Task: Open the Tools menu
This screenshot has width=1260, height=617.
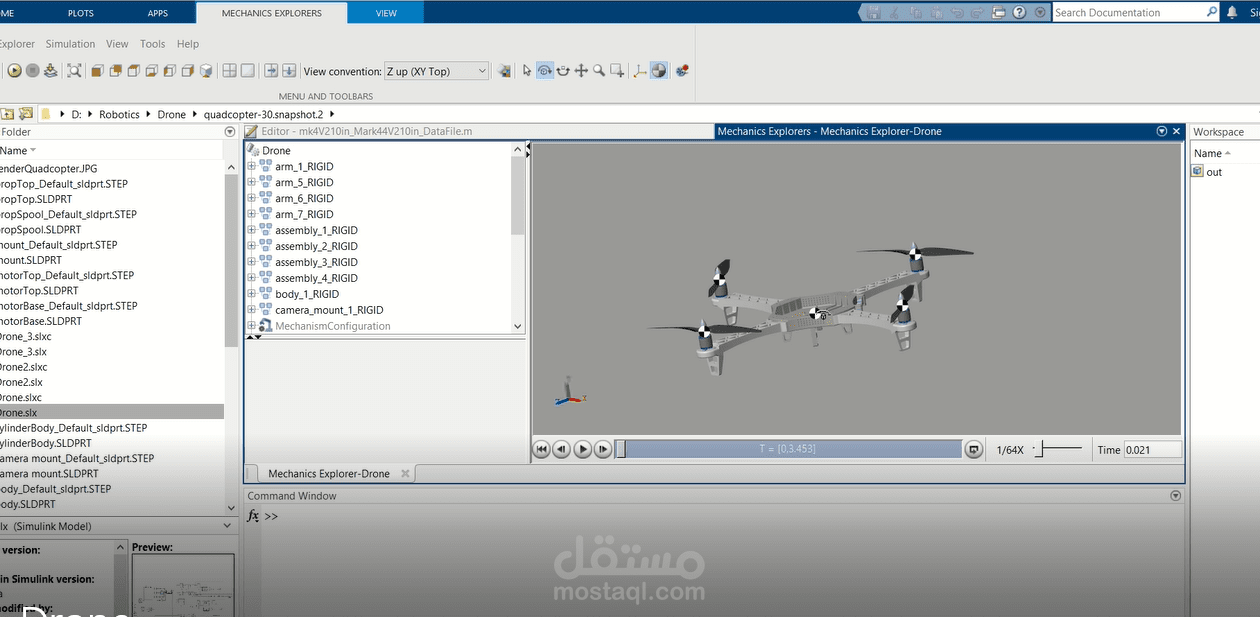Action: pyautogui.click(x=153, y=44)
